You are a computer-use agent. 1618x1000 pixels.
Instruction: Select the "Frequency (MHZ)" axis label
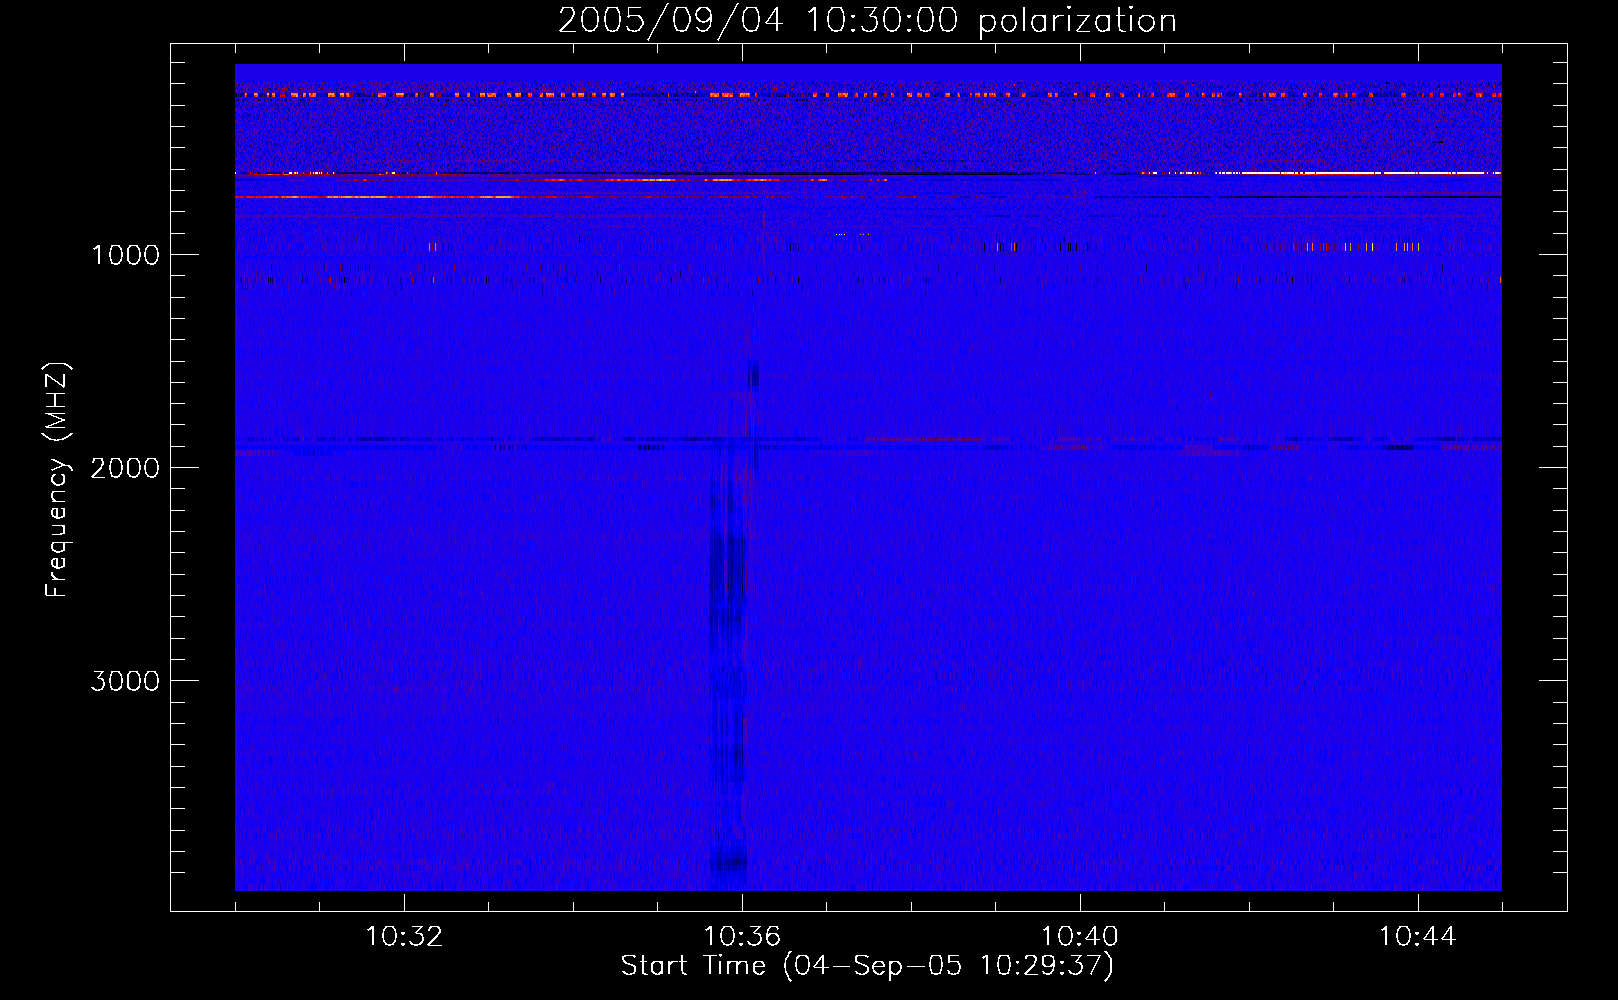(x=57, y=480)
